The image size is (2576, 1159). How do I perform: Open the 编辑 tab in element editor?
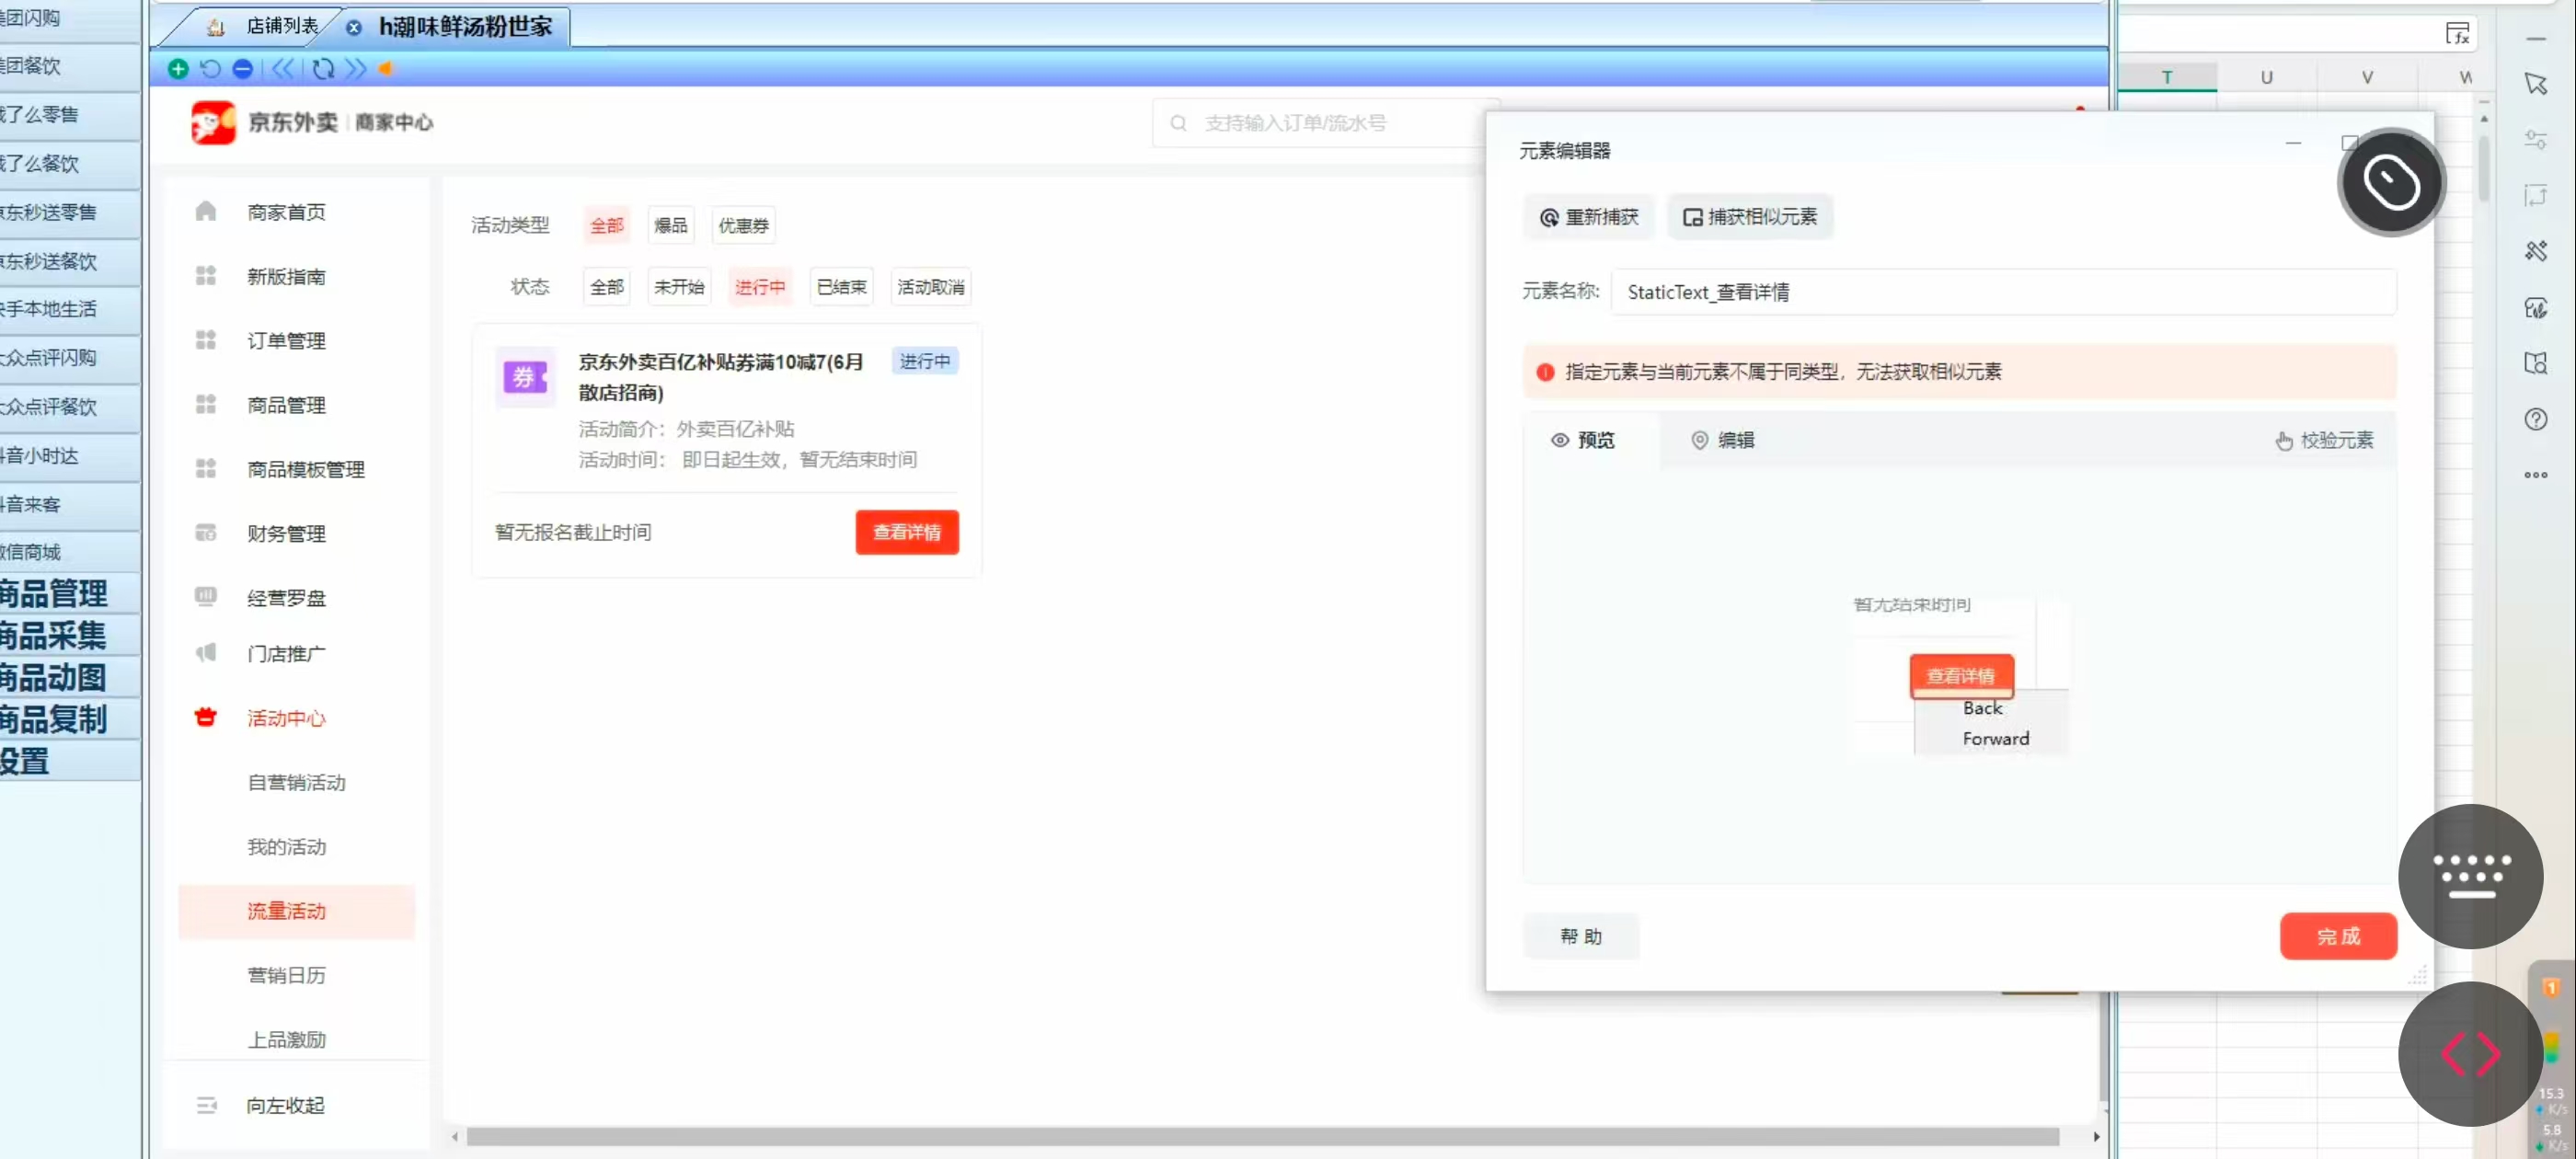(1723, 440)
